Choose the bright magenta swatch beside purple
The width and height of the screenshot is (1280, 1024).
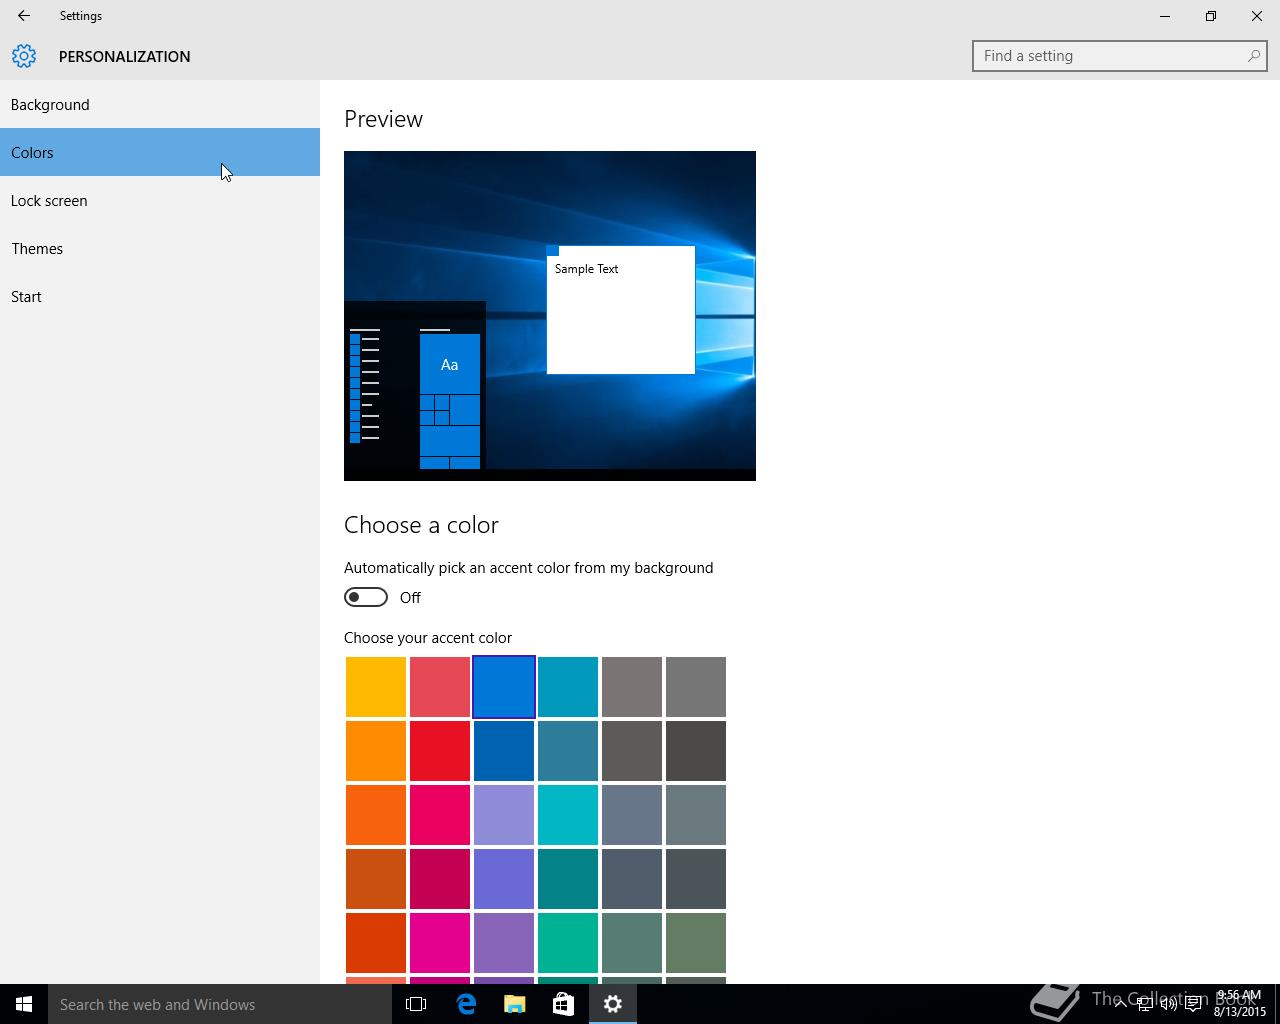coord(440,943)
